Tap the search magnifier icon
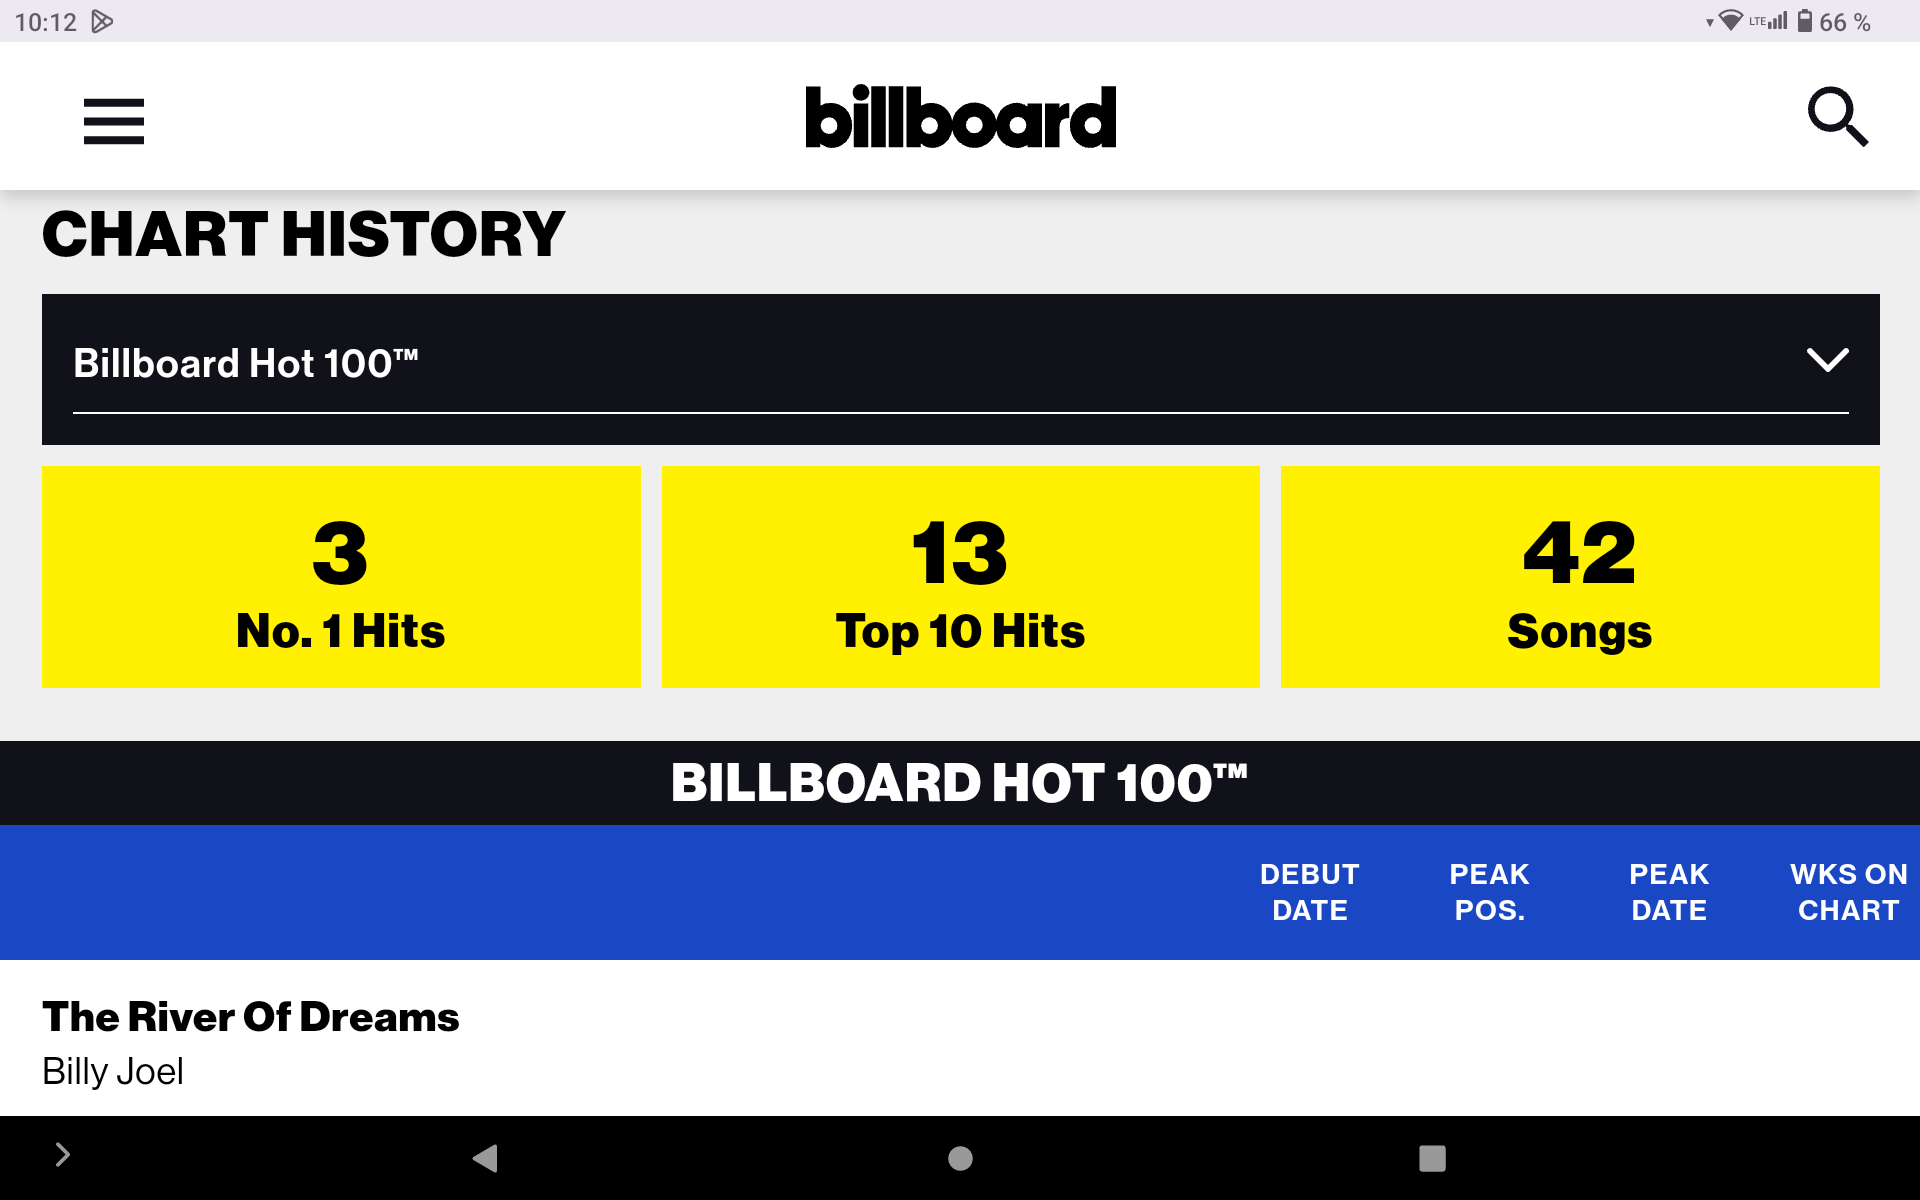This screenshot has height=1200, width=1920. tap(1837, 117)
